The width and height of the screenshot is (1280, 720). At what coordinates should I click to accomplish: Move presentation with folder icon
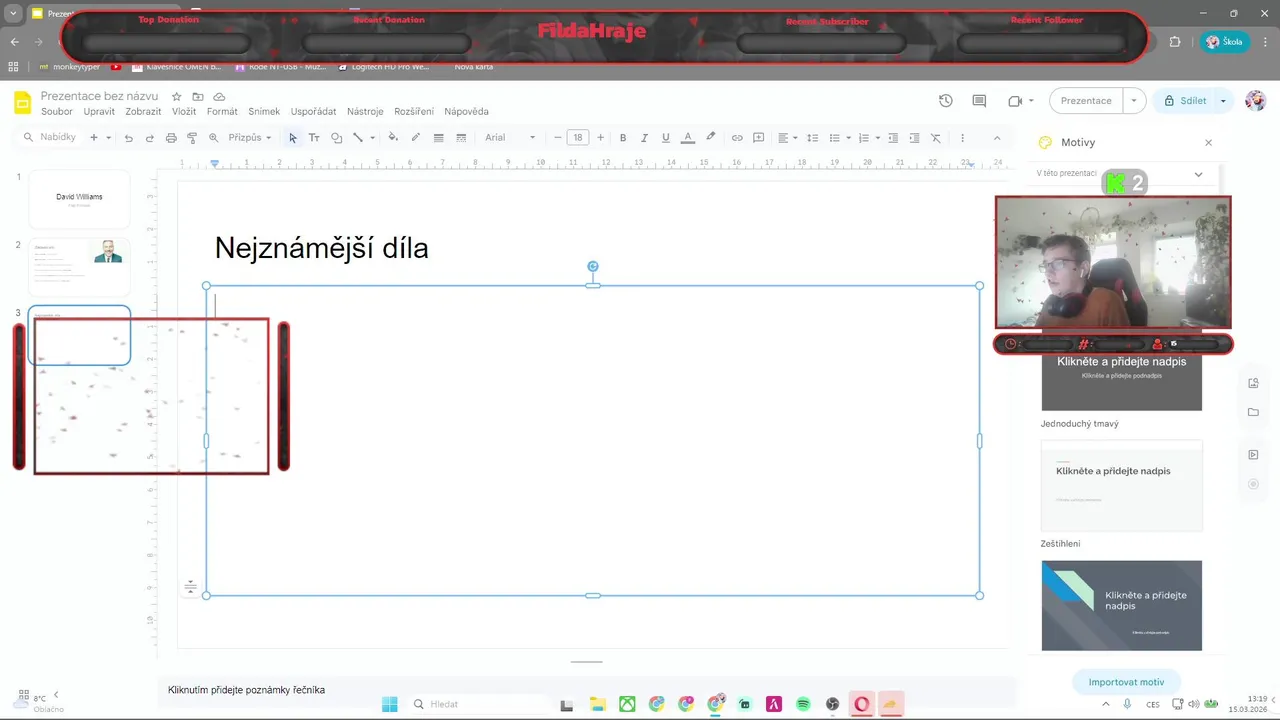coord(198,96)
